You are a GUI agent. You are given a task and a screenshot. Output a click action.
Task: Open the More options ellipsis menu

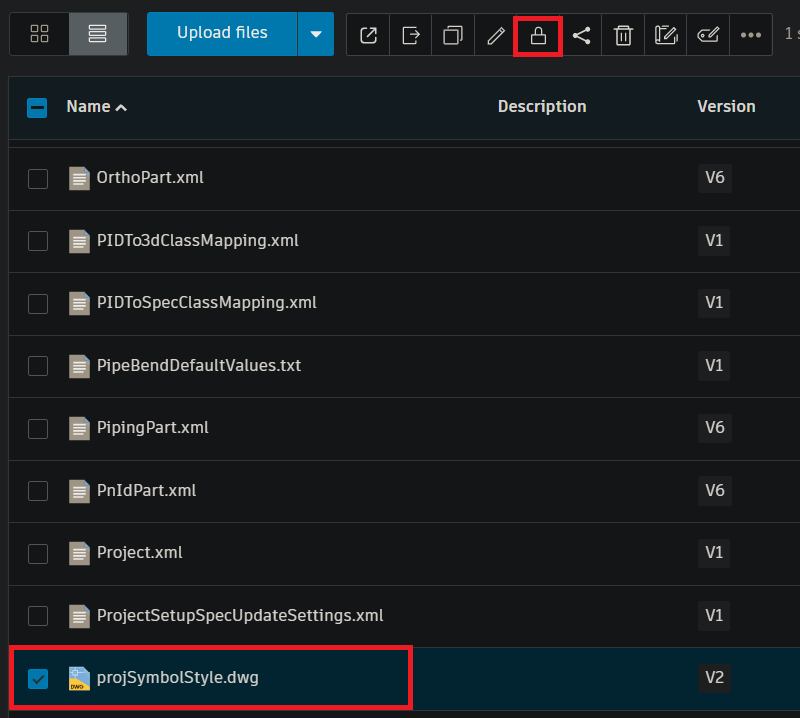pos(750,35)
